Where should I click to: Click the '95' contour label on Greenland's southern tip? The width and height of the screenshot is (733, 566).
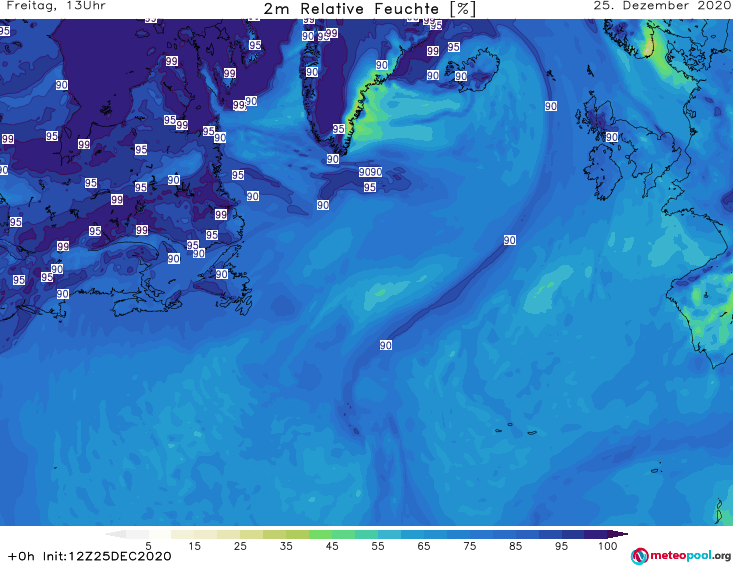point(339,129)
